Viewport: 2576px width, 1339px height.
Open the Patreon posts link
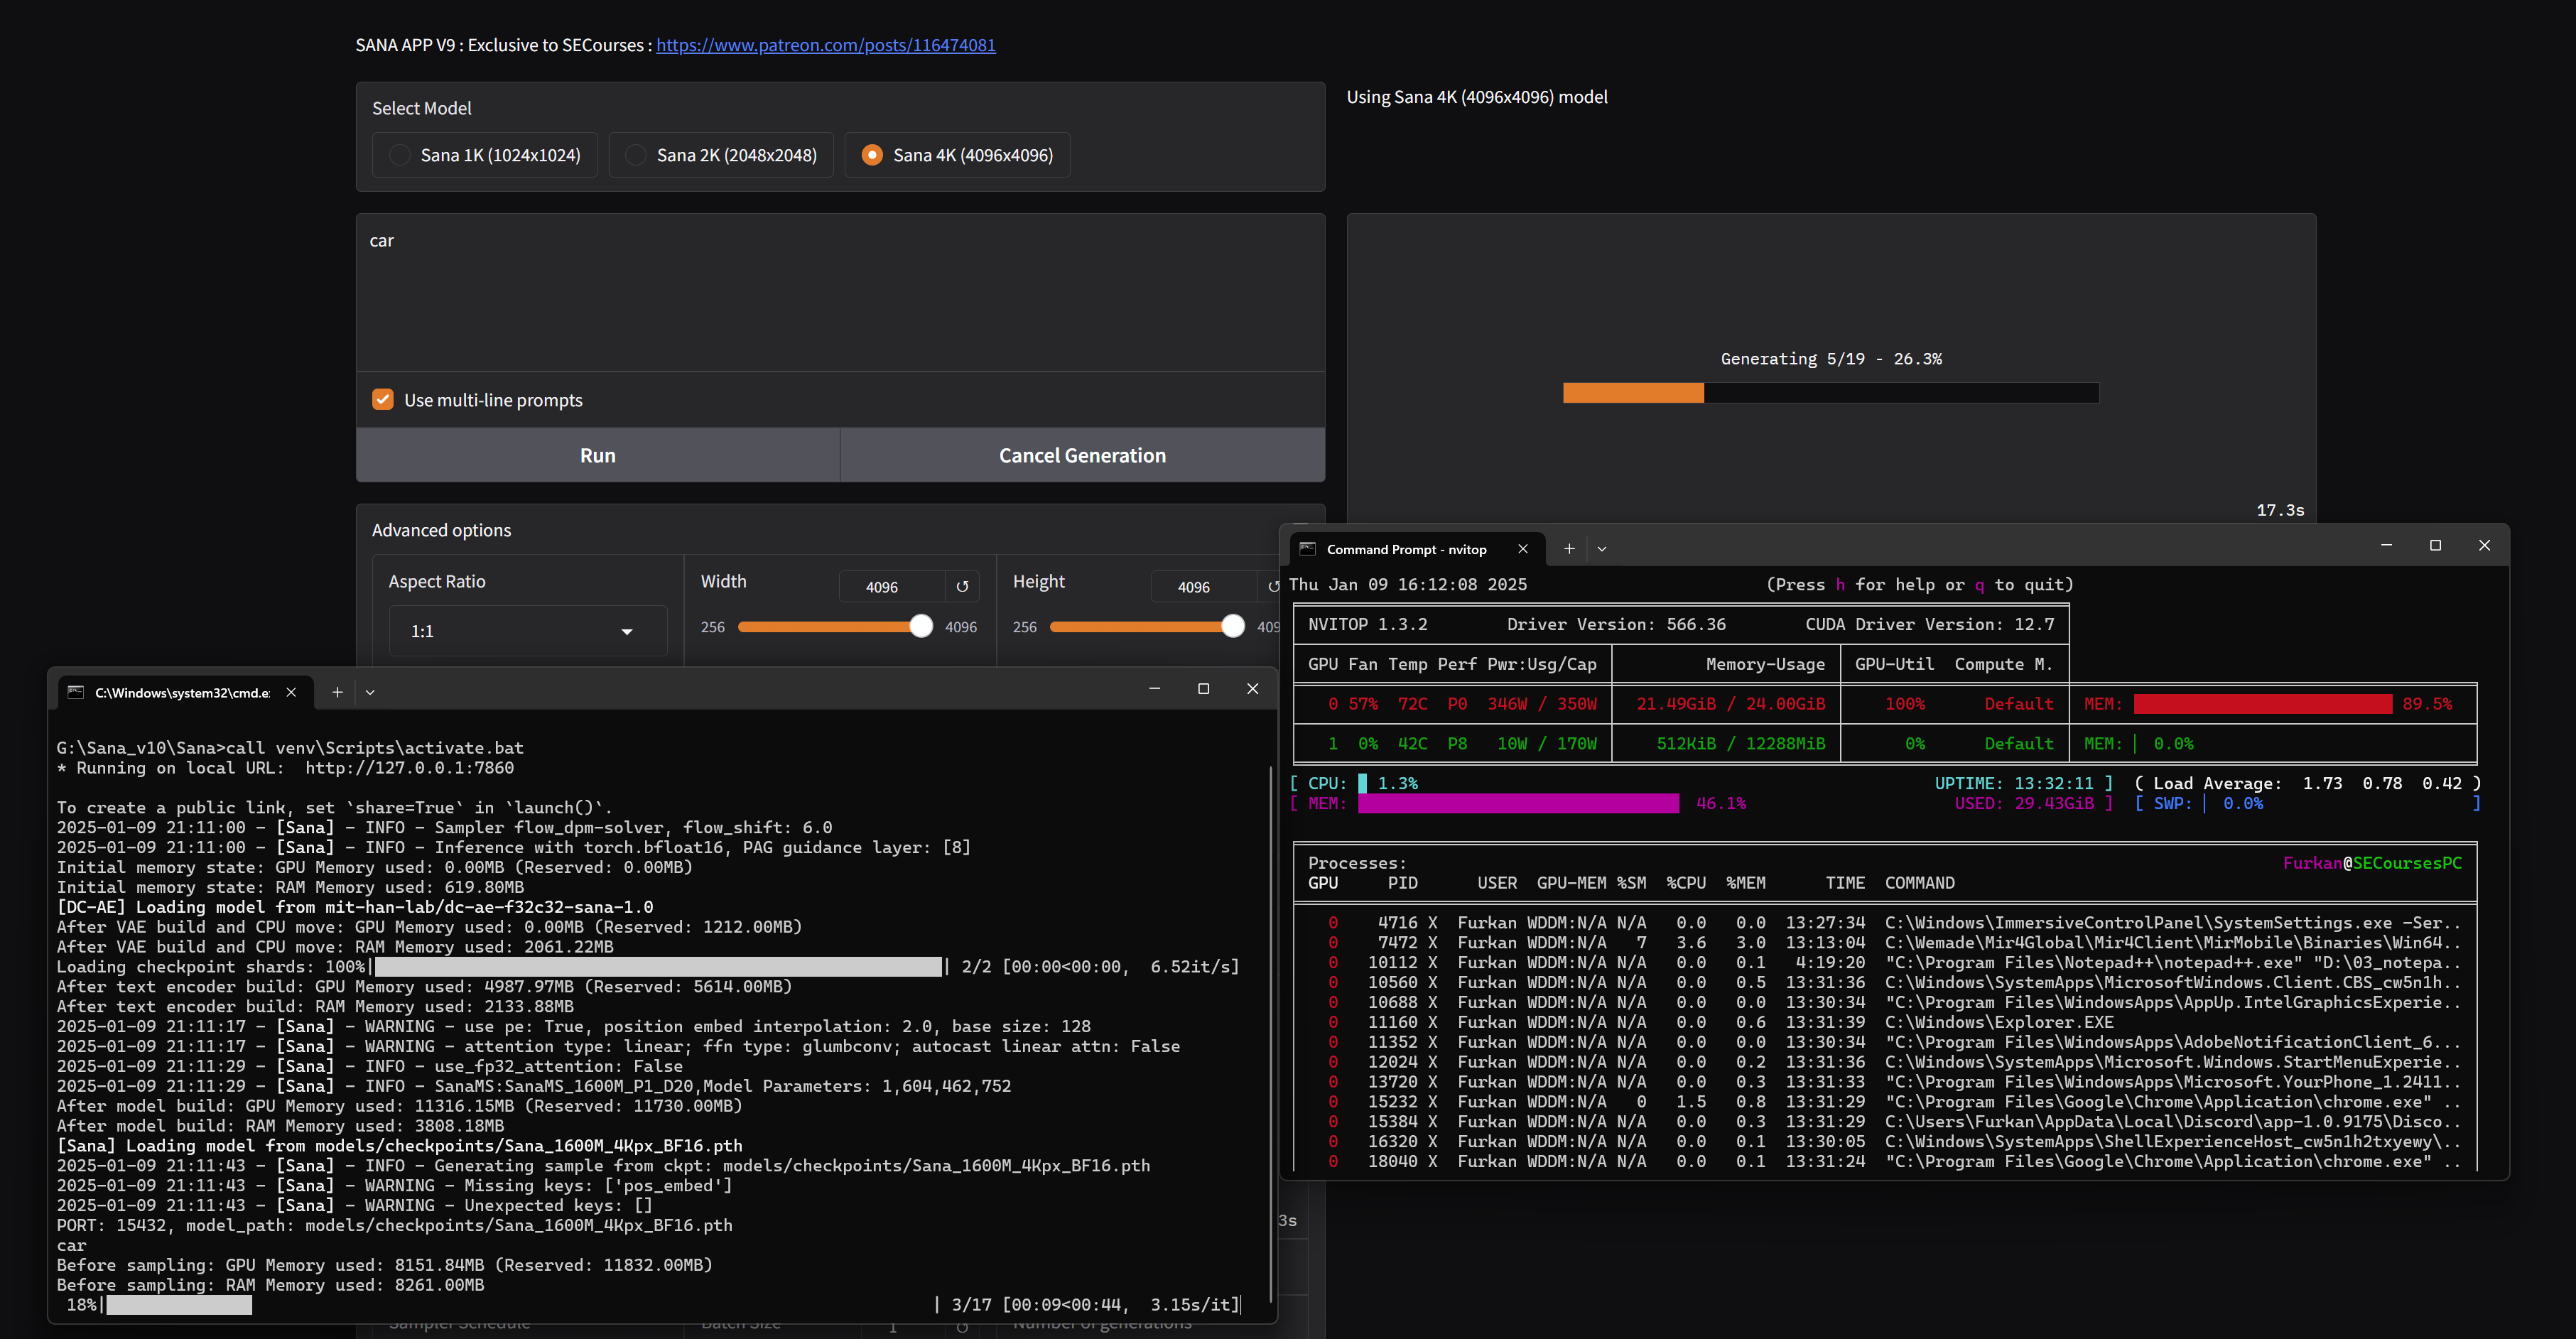[825, 45]
